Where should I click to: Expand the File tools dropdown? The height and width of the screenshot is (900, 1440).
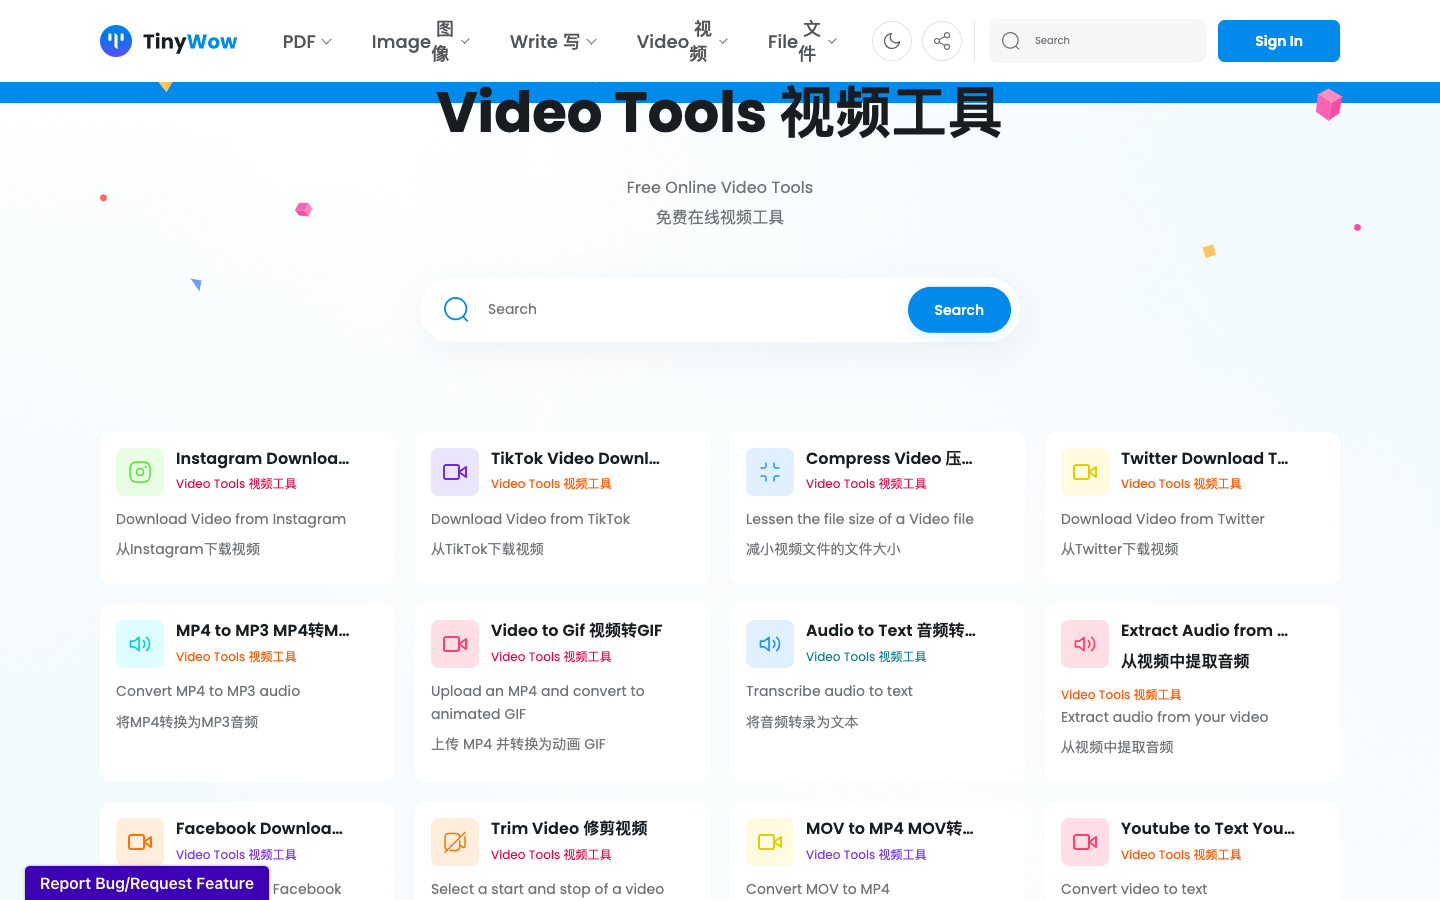[x=800, y=41]
